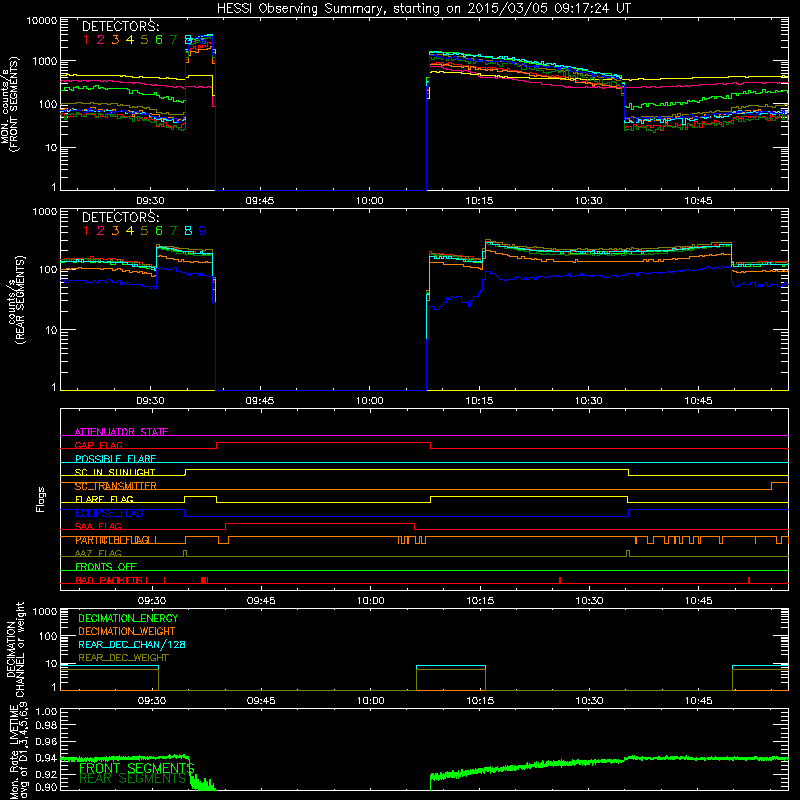
Task: Click the 10:30 tick under decimation panel
Action: (x=589, y=701)
